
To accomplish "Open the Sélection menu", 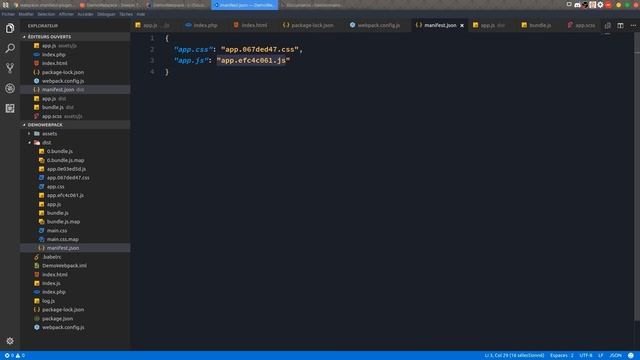I will coord(46,14).
